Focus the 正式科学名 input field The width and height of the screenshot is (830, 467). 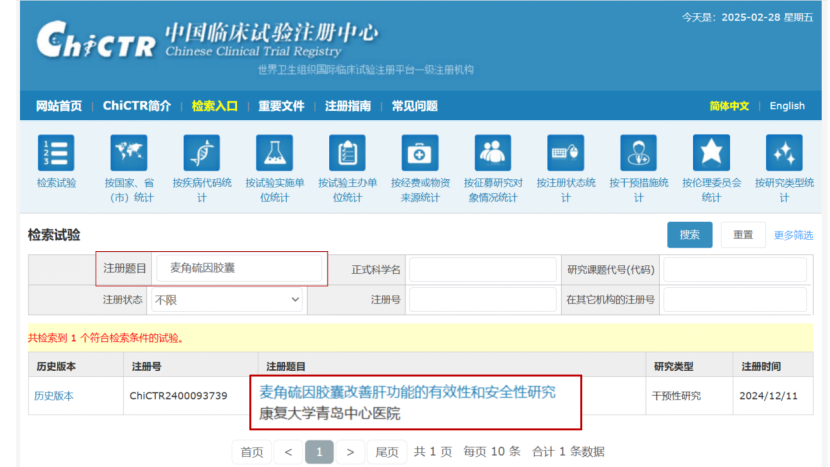click(483, 270)
